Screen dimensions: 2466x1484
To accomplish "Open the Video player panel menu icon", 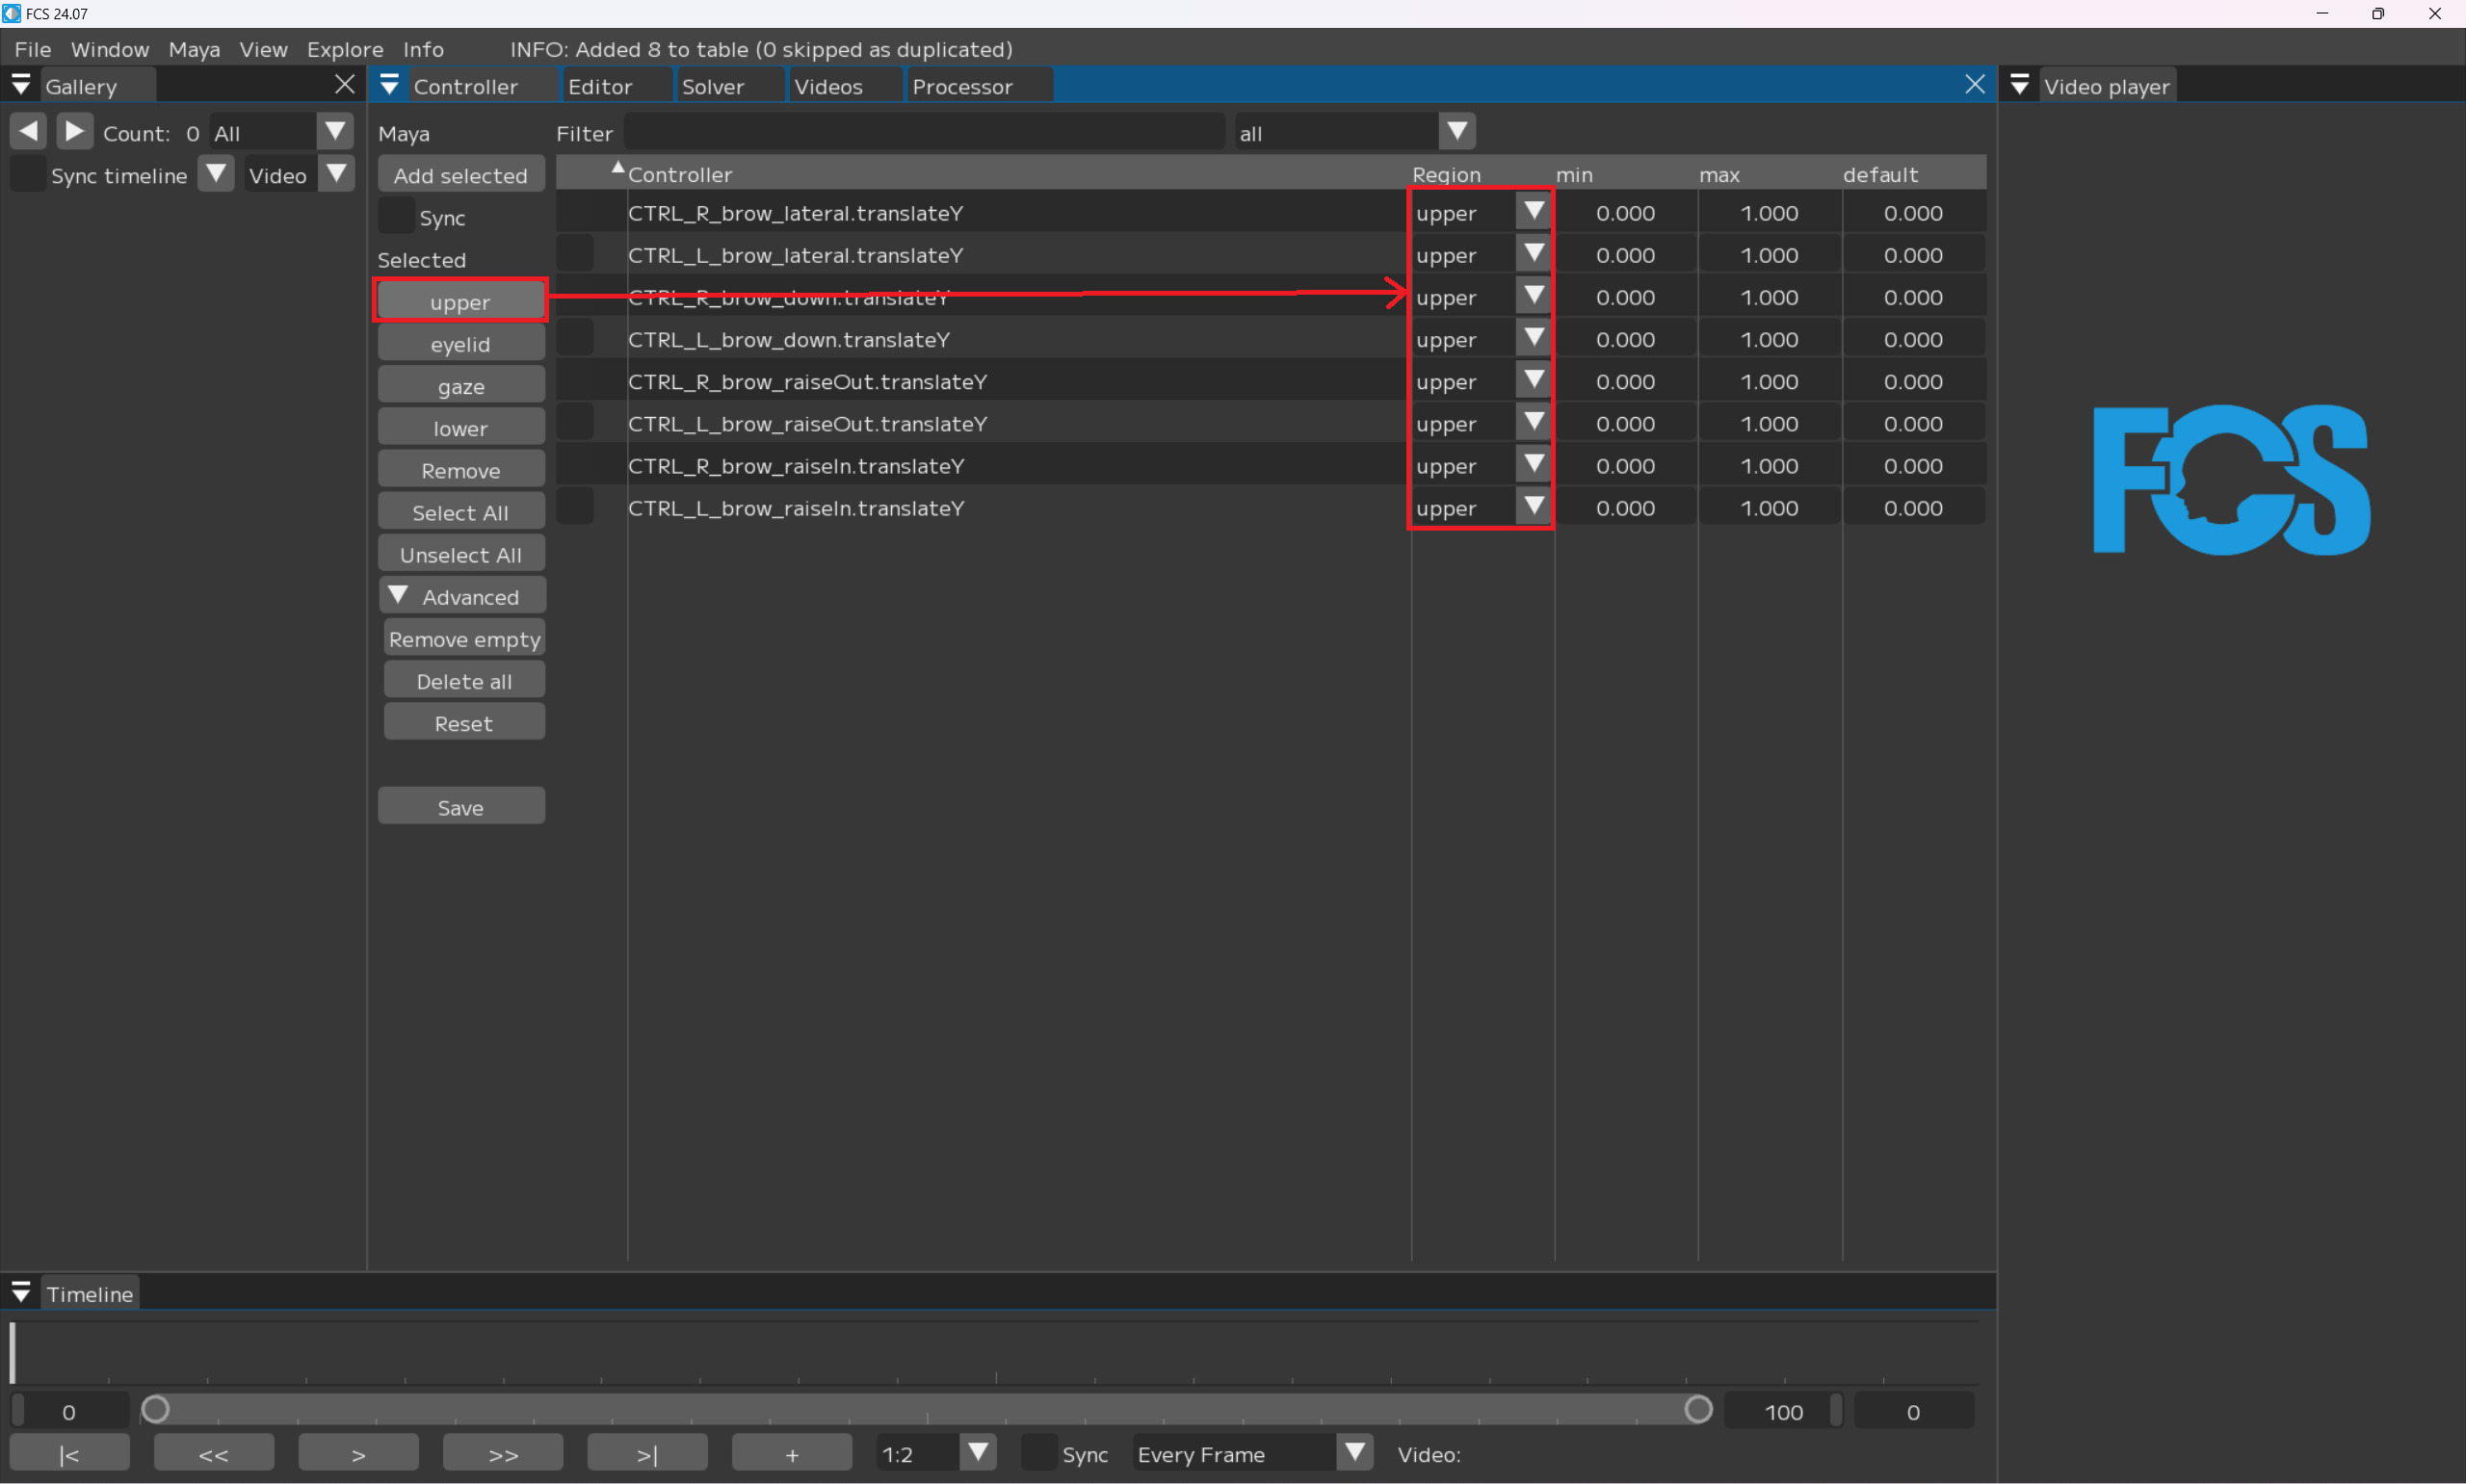I will 2019,86.
